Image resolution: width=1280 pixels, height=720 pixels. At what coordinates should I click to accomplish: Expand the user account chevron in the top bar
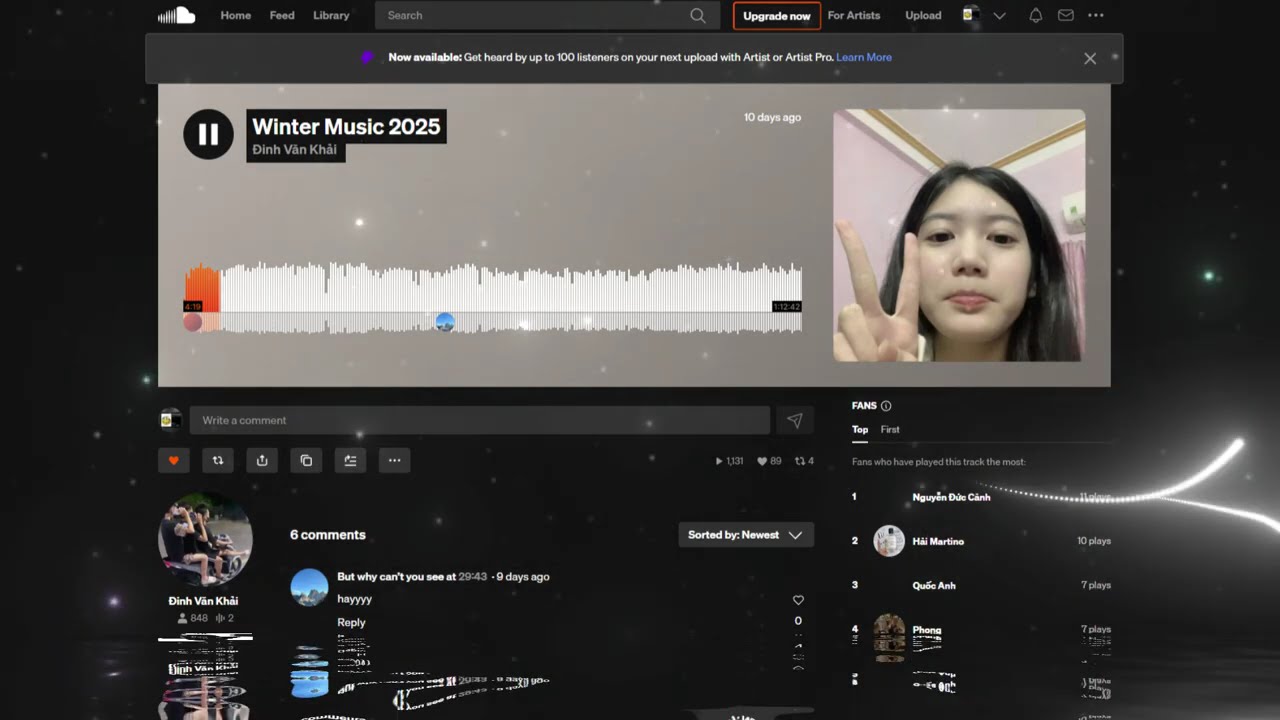click(1000, 16)
